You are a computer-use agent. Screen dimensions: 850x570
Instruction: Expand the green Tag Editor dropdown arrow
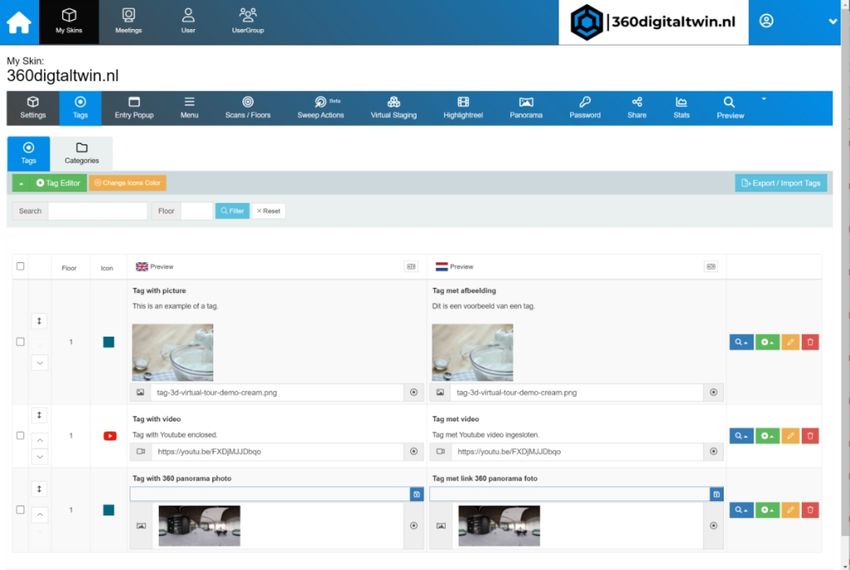coord(21,183)
